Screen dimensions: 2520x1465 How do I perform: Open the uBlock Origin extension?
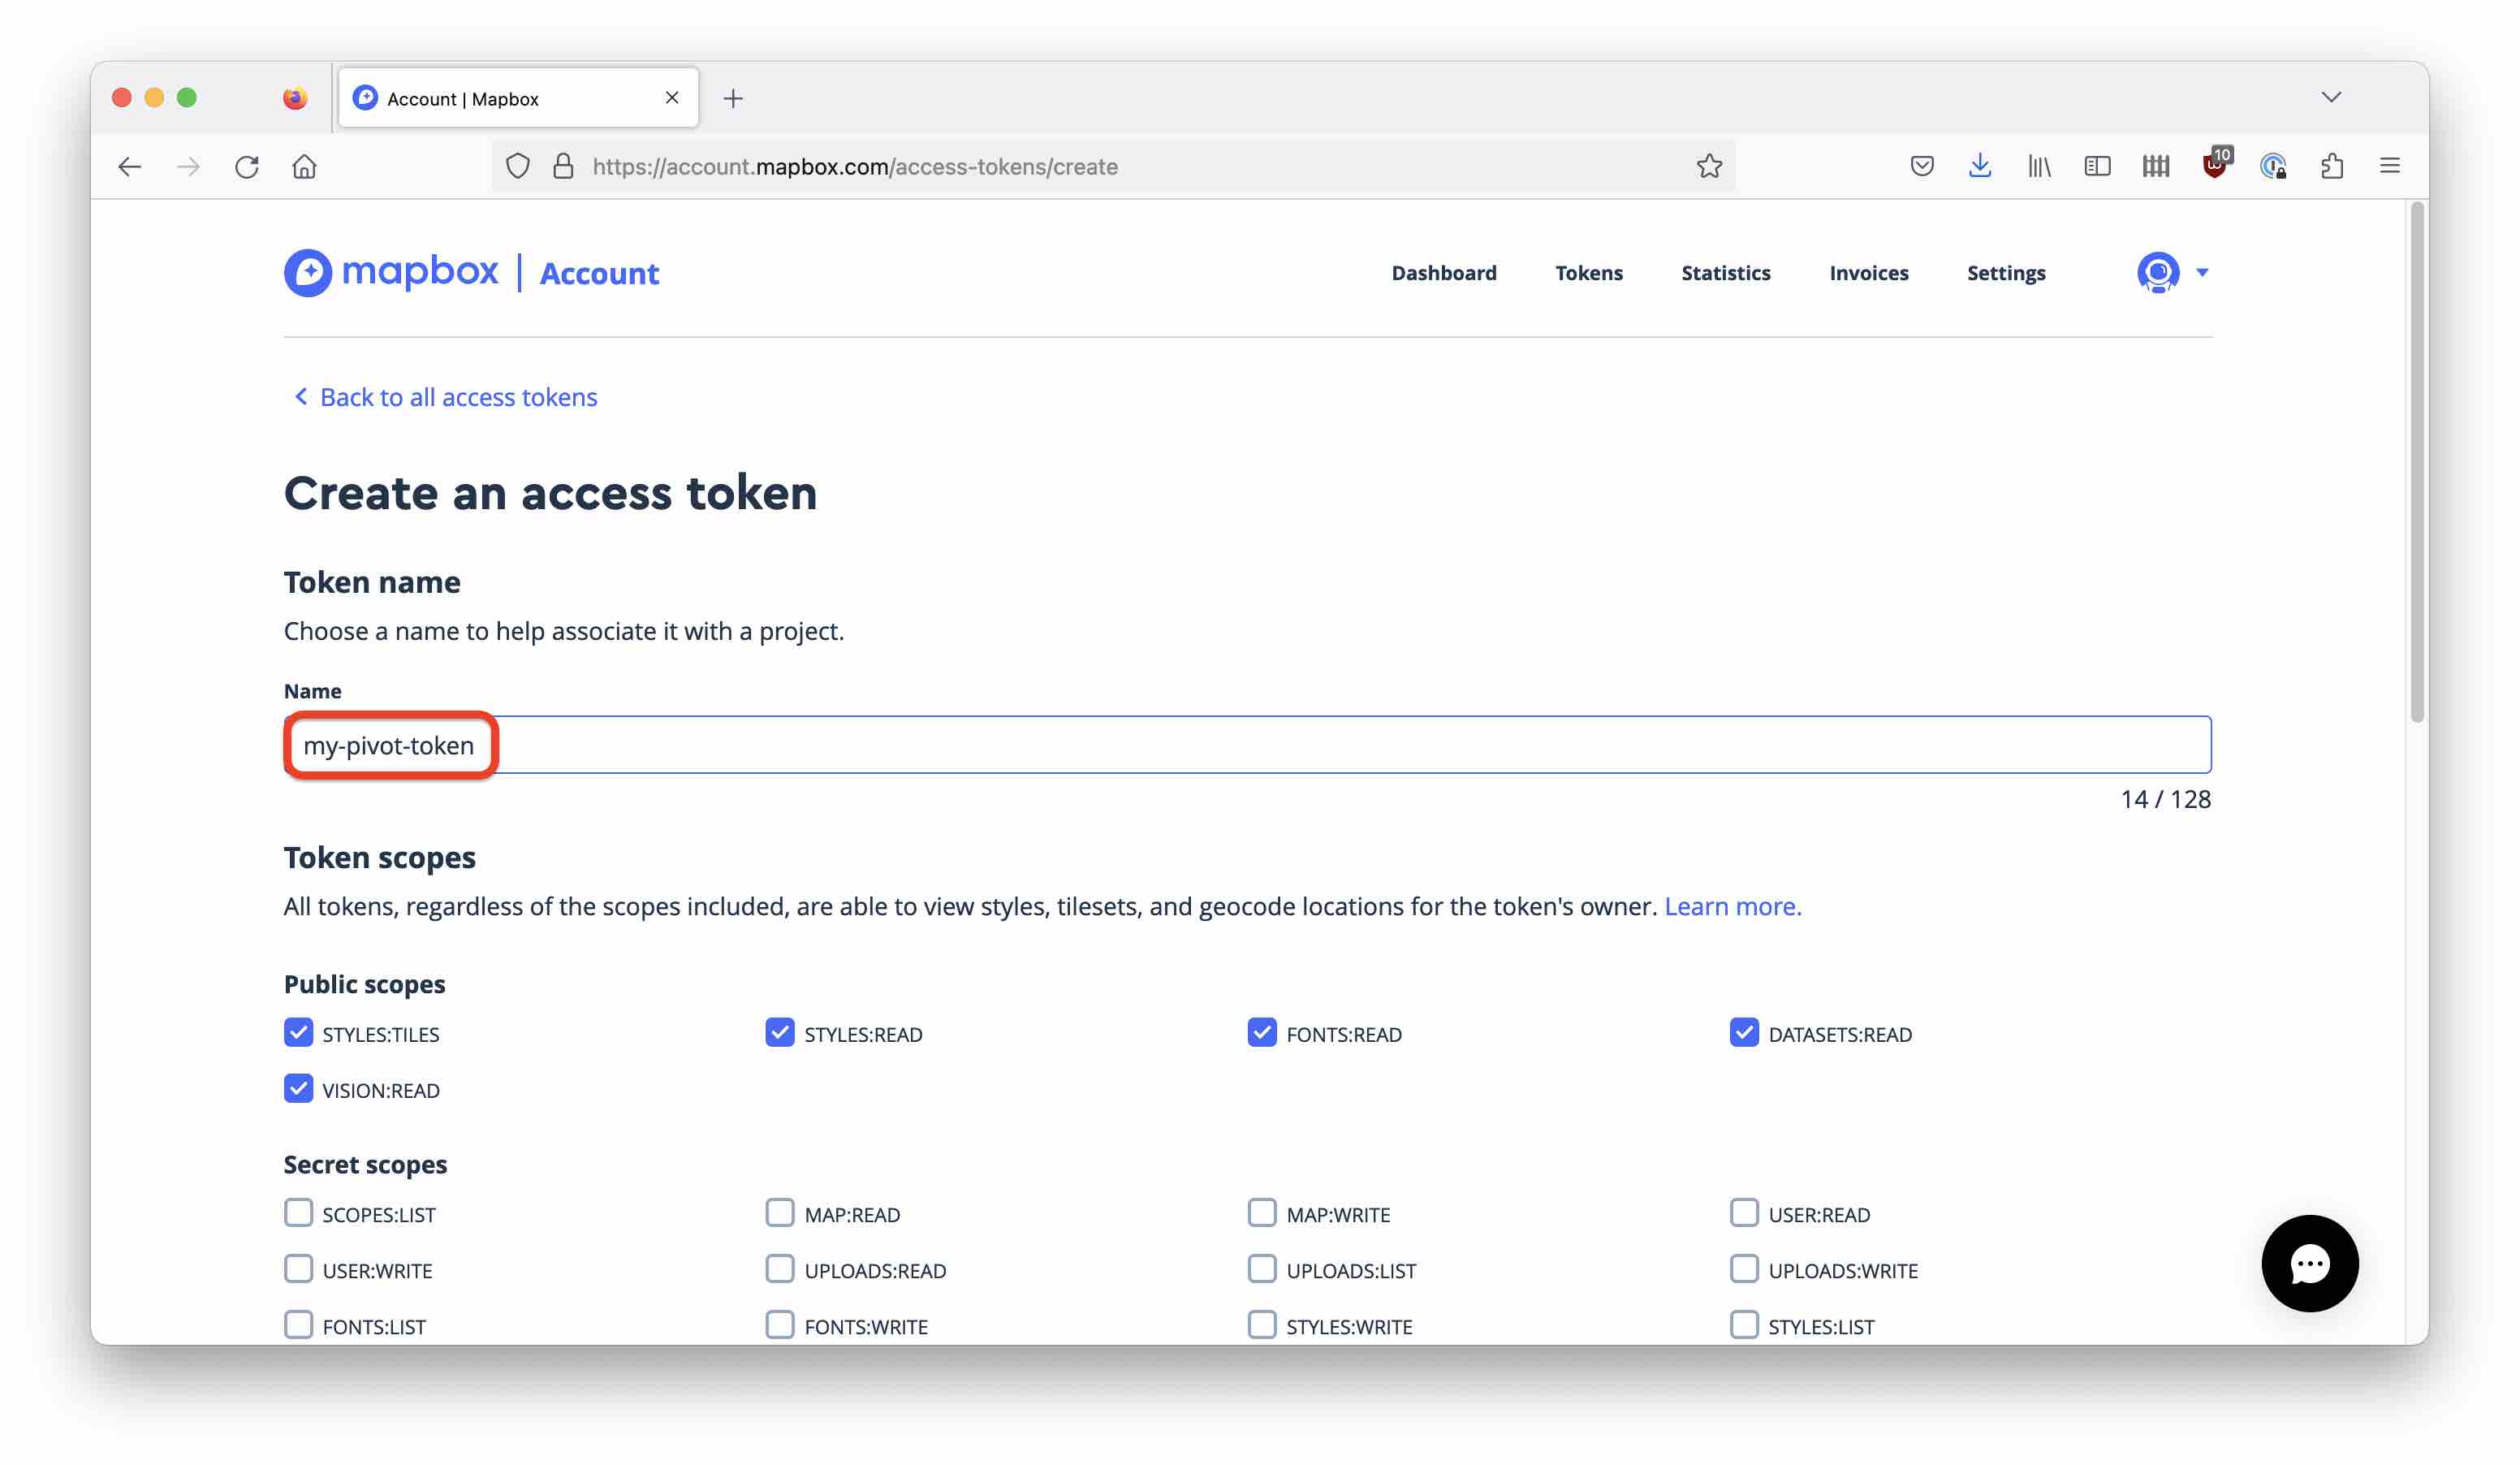coord(2213,166)
